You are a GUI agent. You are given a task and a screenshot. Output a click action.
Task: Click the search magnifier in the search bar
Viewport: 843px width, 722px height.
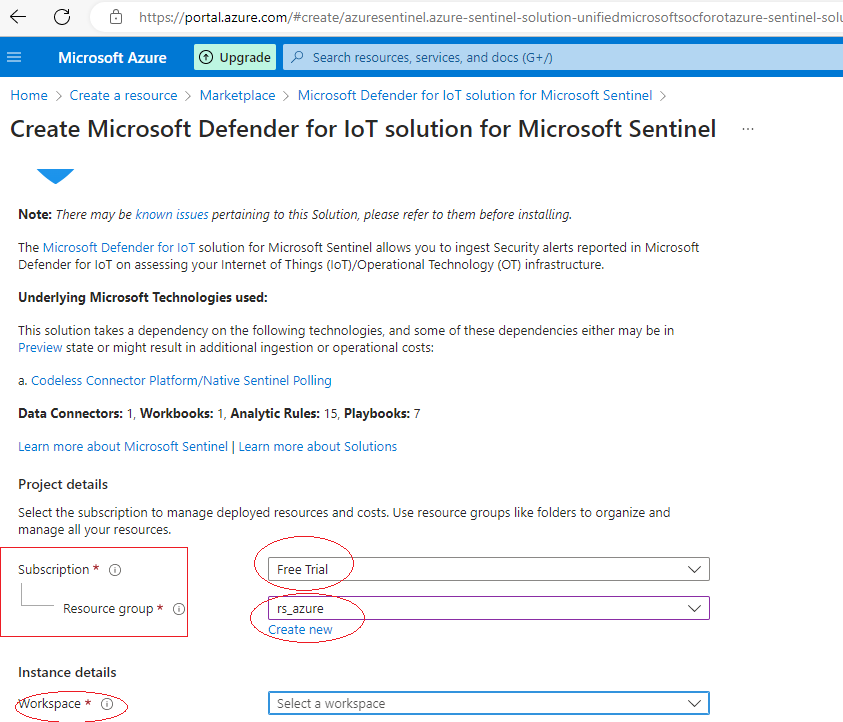point(296,57)
